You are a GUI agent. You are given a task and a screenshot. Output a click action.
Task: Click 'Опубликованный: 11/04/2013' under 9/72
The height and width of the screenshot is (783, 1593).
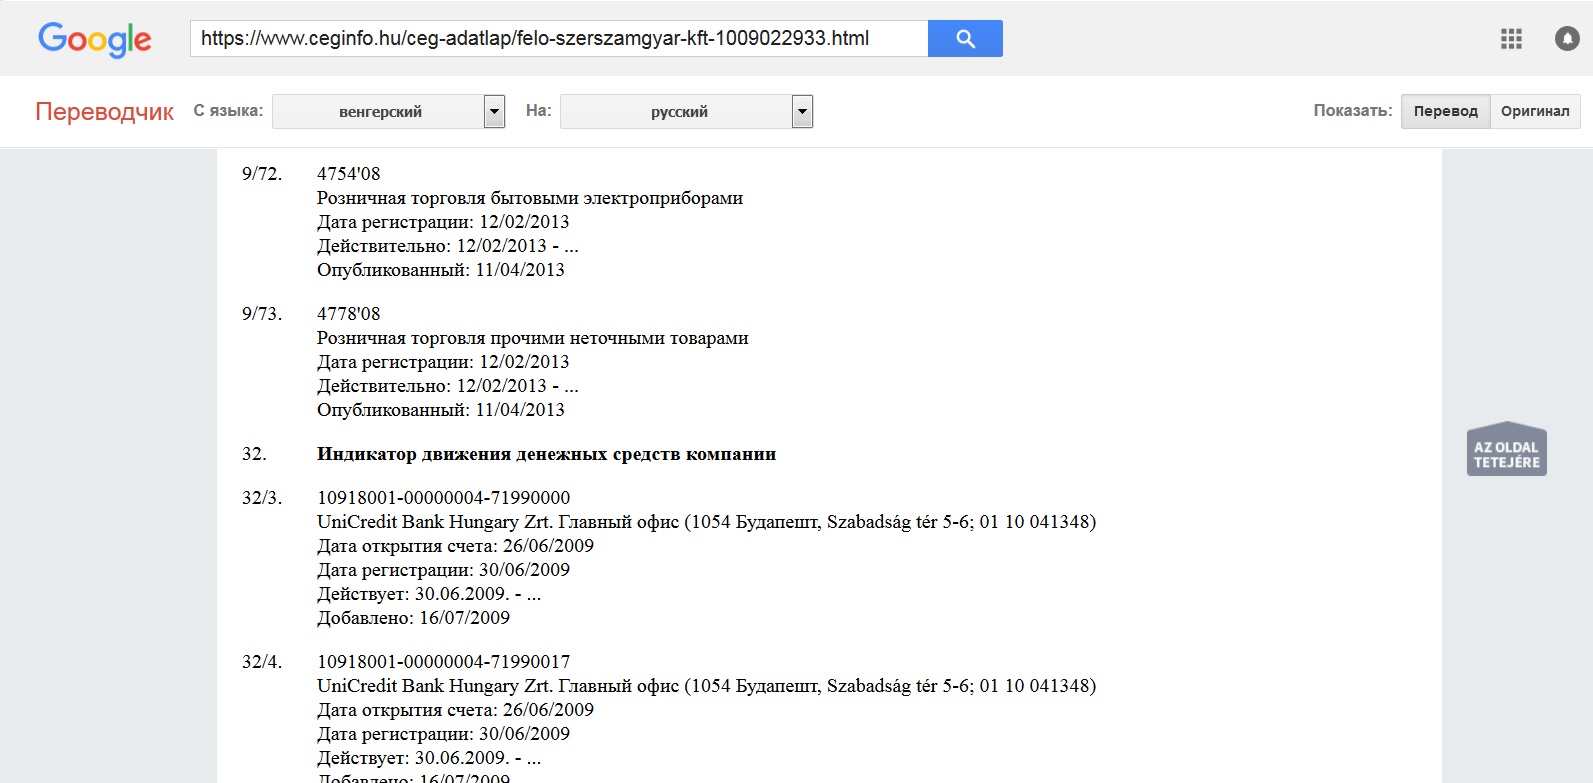pos(440,270)
